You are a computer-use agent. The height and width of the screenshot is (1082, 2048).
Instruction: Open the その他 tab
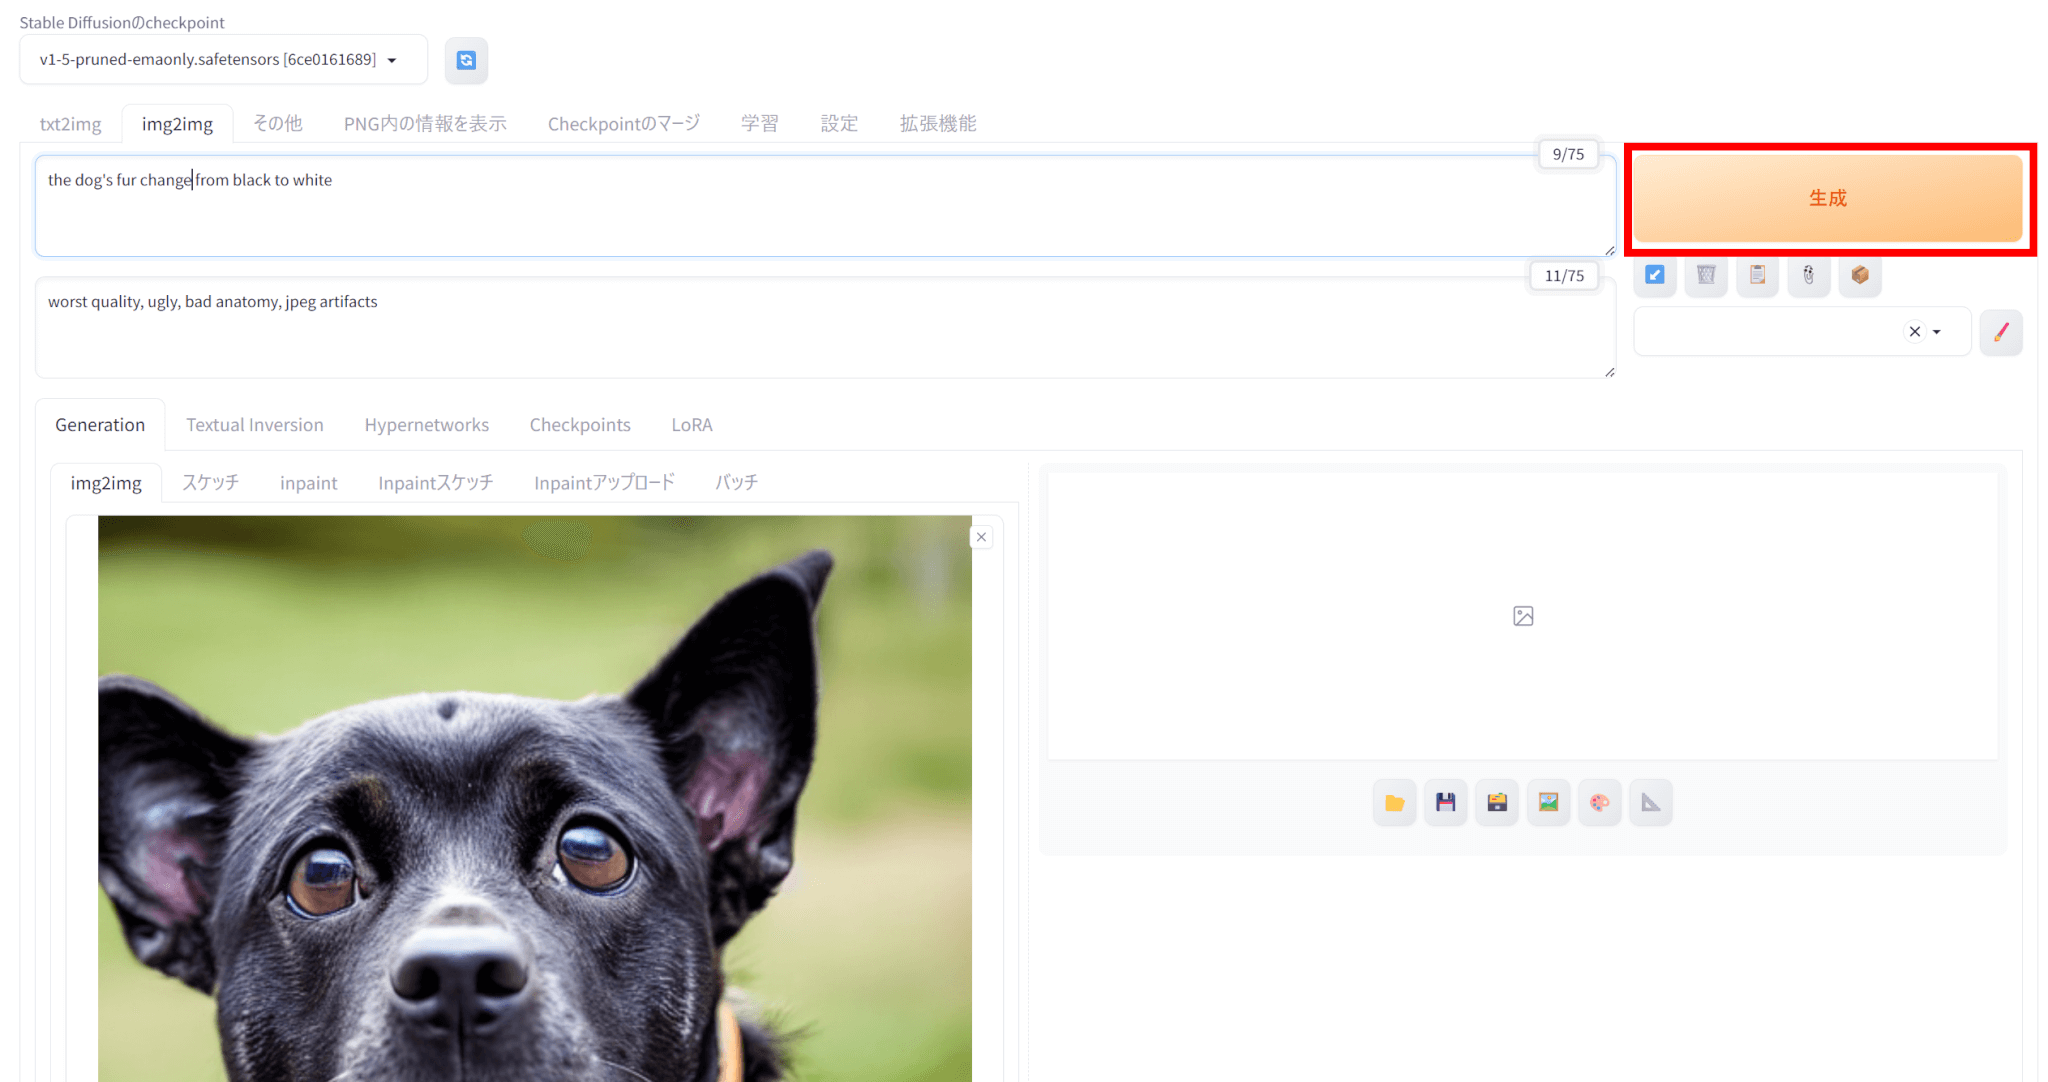(x=277, y=124)
